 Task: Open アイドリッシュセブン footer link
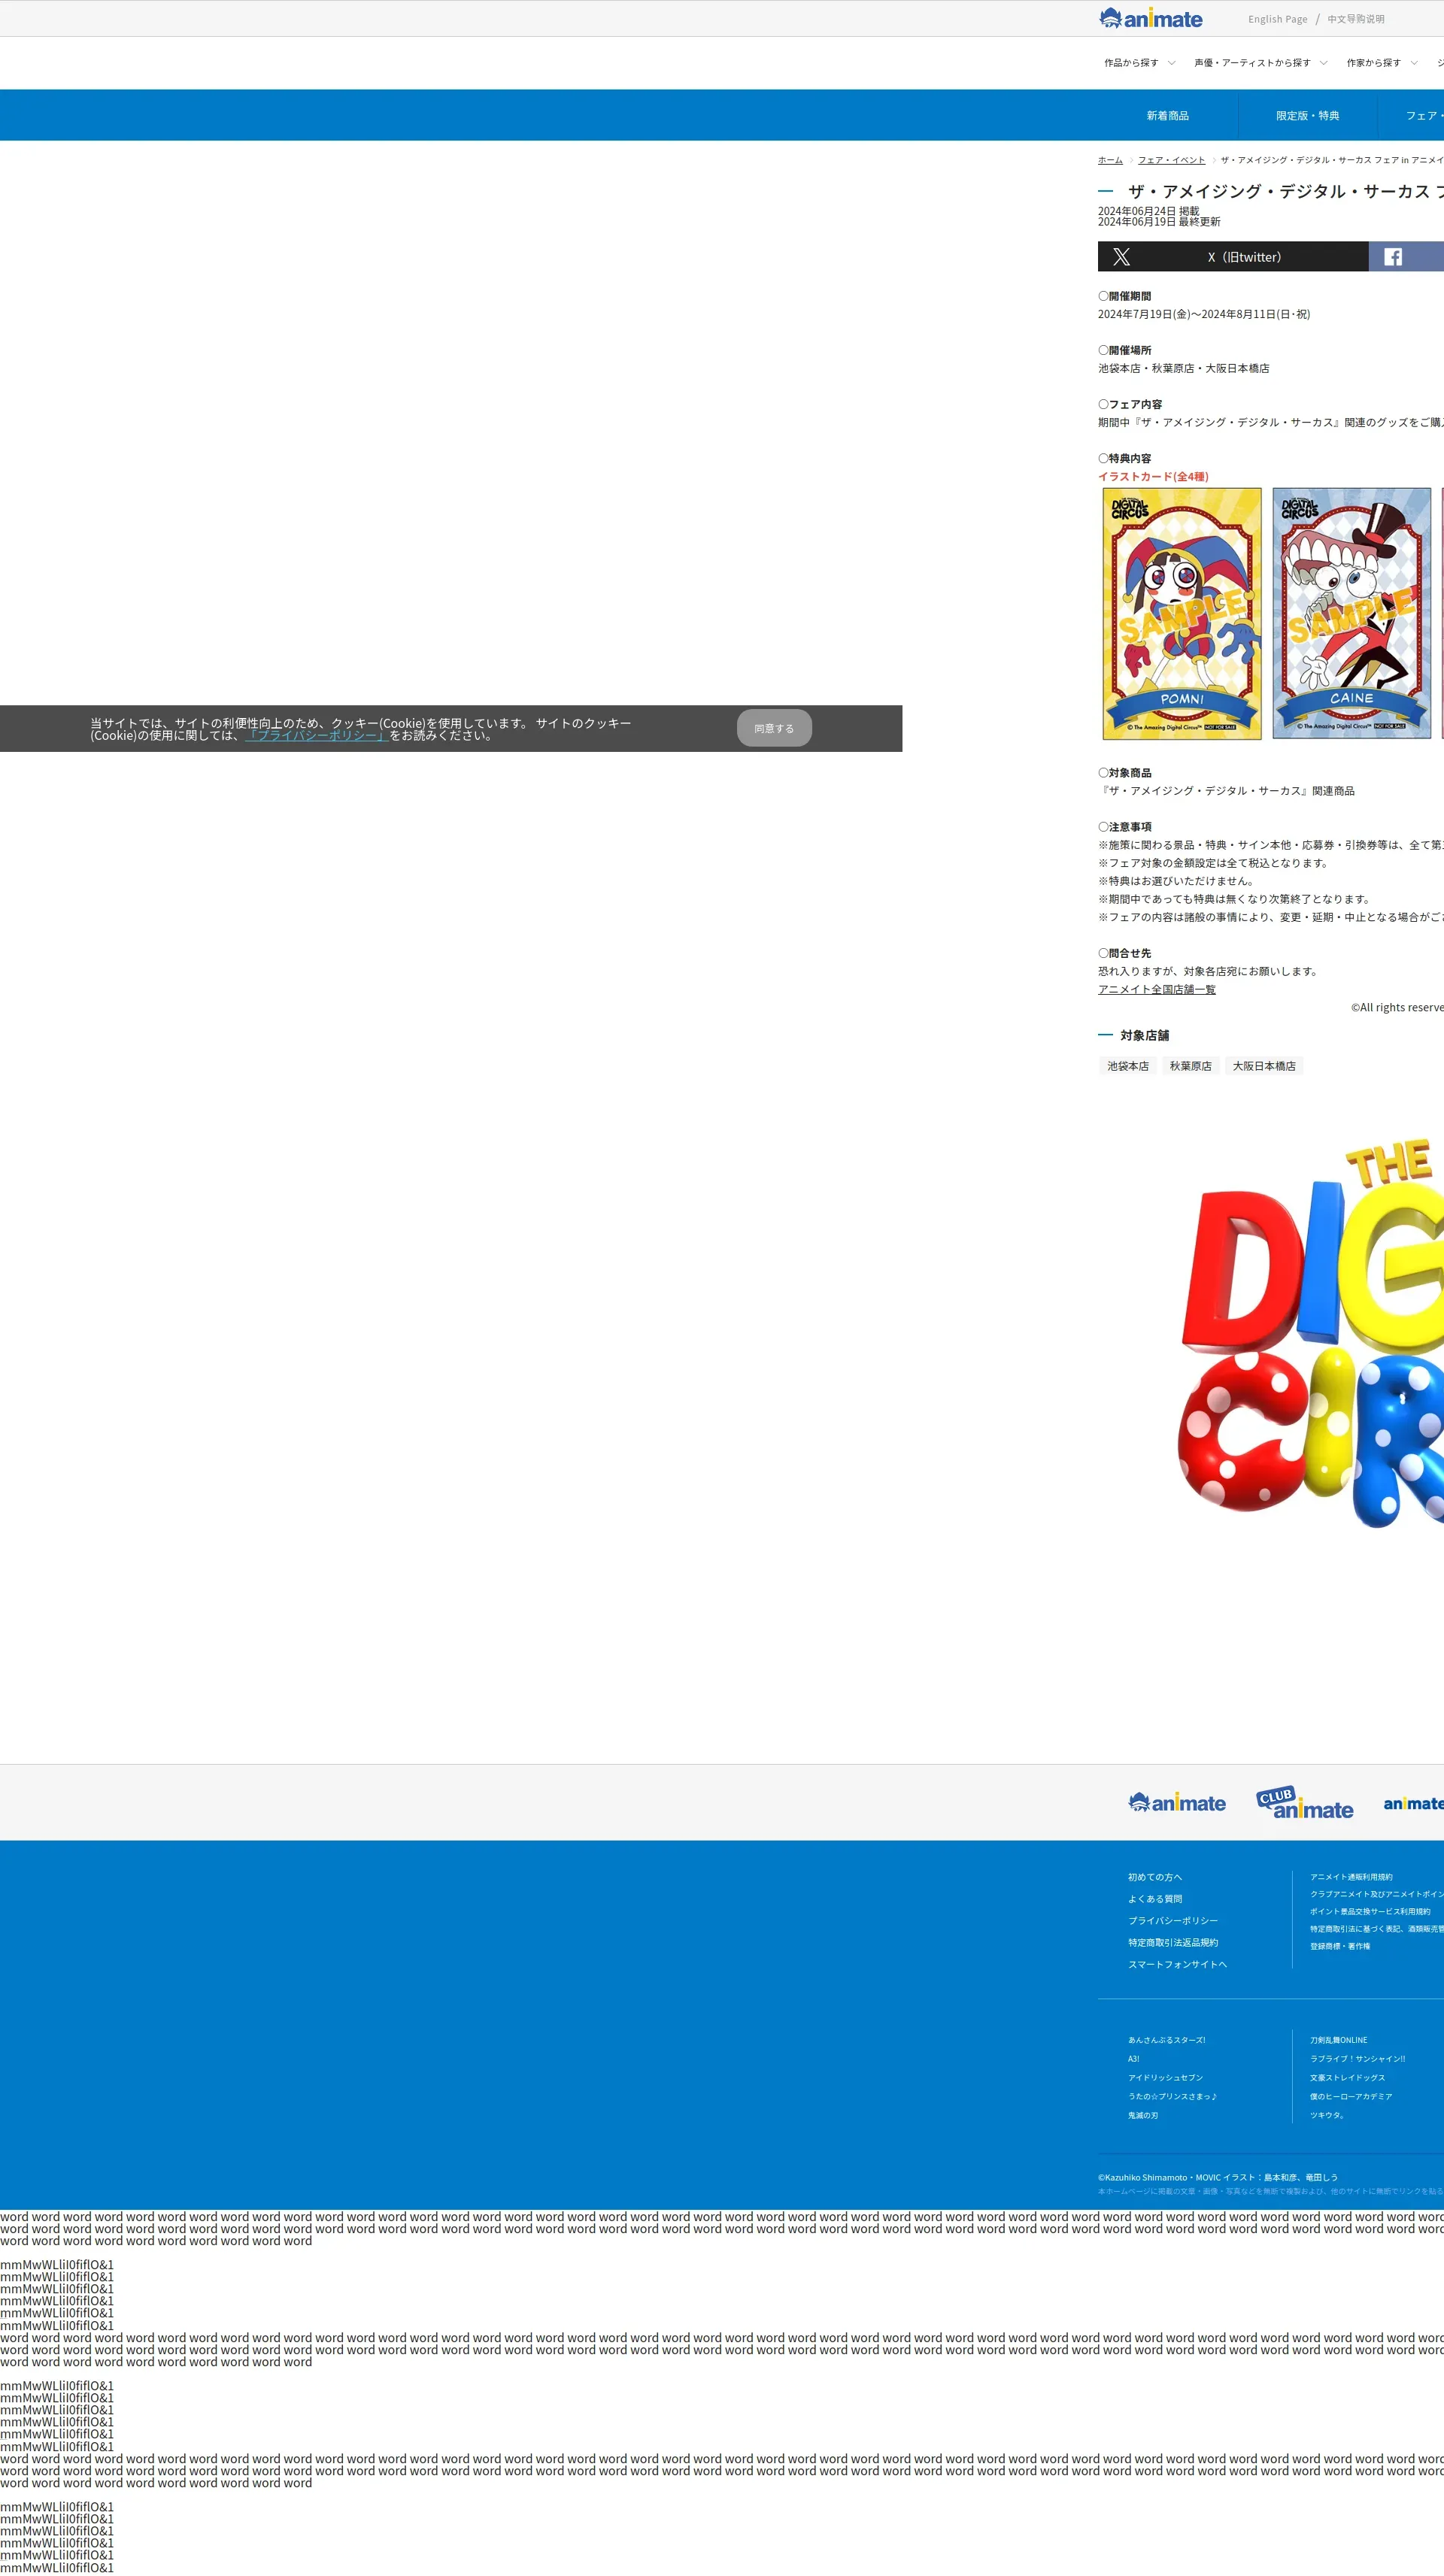point(1165,2078)
